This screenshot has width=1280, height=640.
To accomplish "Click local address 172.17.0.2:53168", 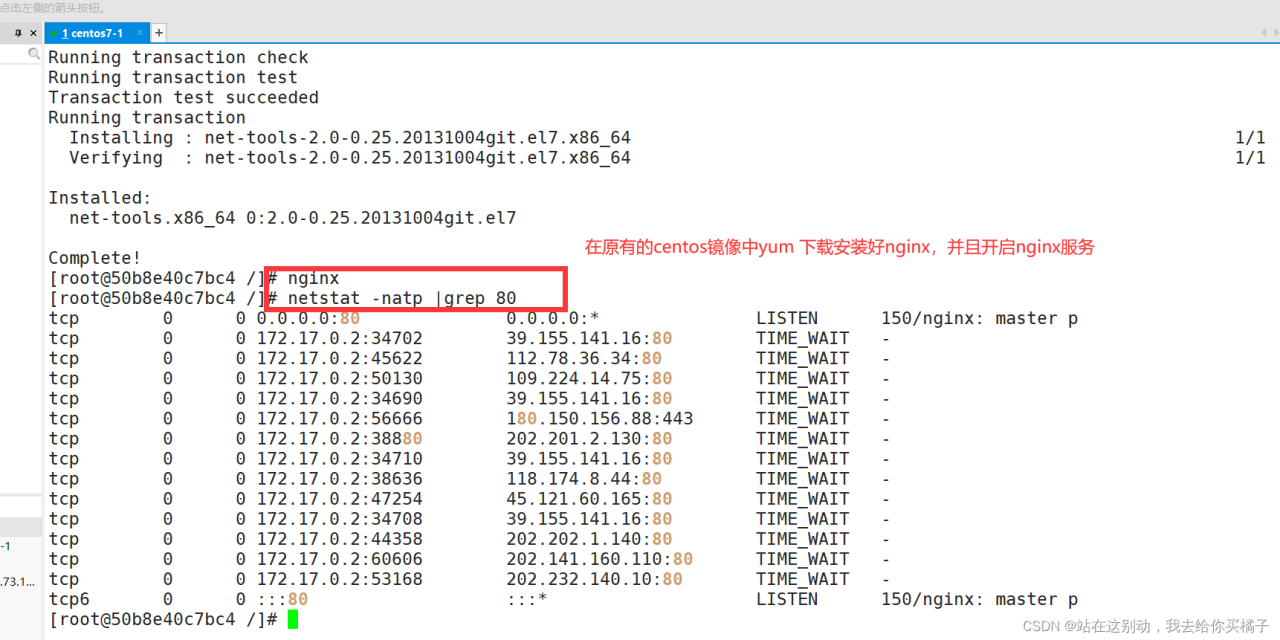I will tap(340, 578).
